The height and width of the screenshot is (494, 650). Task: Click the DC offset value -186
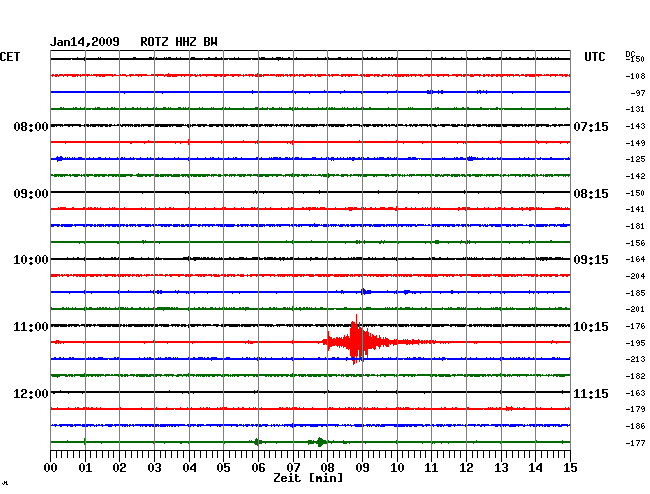point(635,426)
